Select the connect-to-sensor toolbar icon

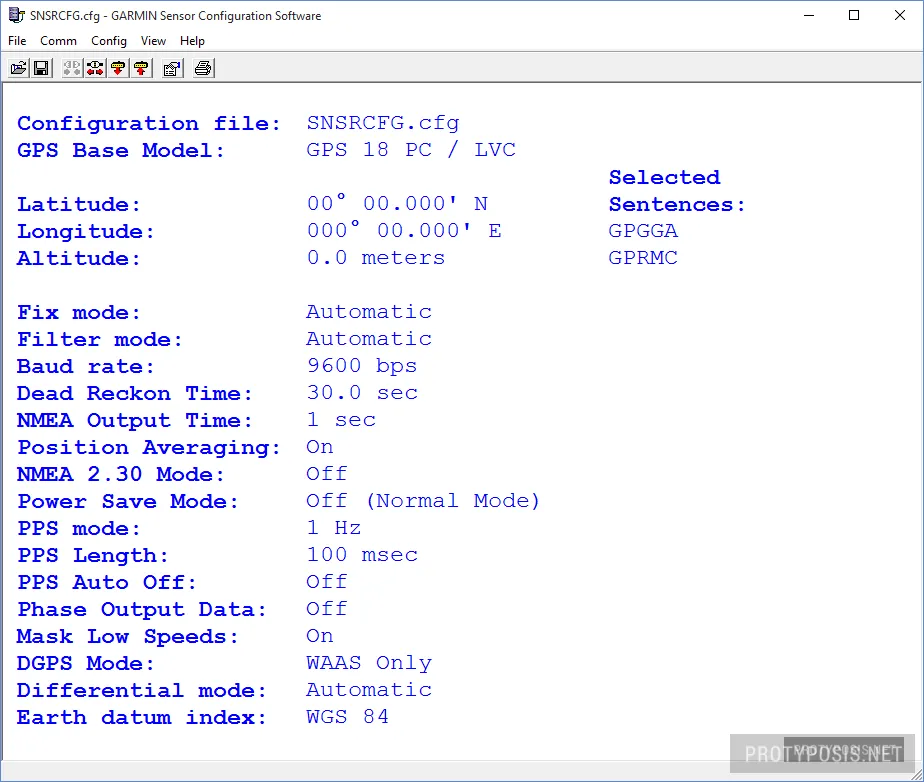96,68
